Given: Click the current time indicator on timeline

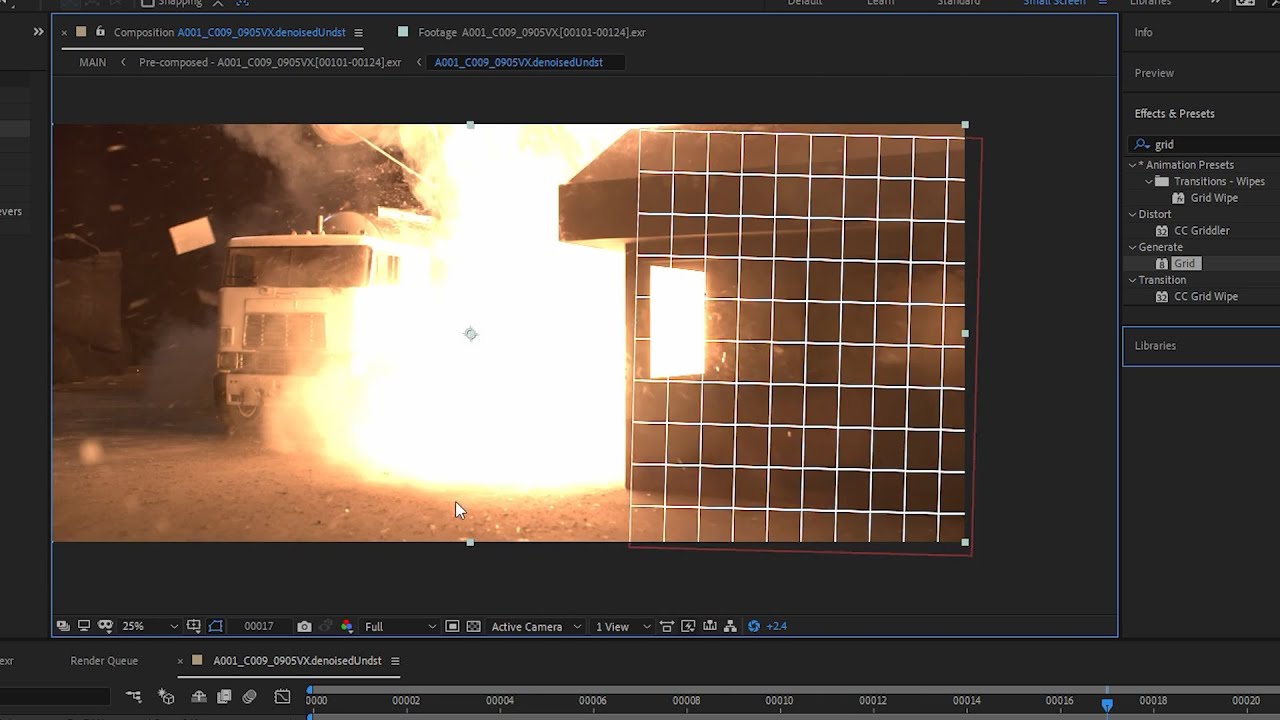Looking at the screenshot, I should tap(1107, 704).
